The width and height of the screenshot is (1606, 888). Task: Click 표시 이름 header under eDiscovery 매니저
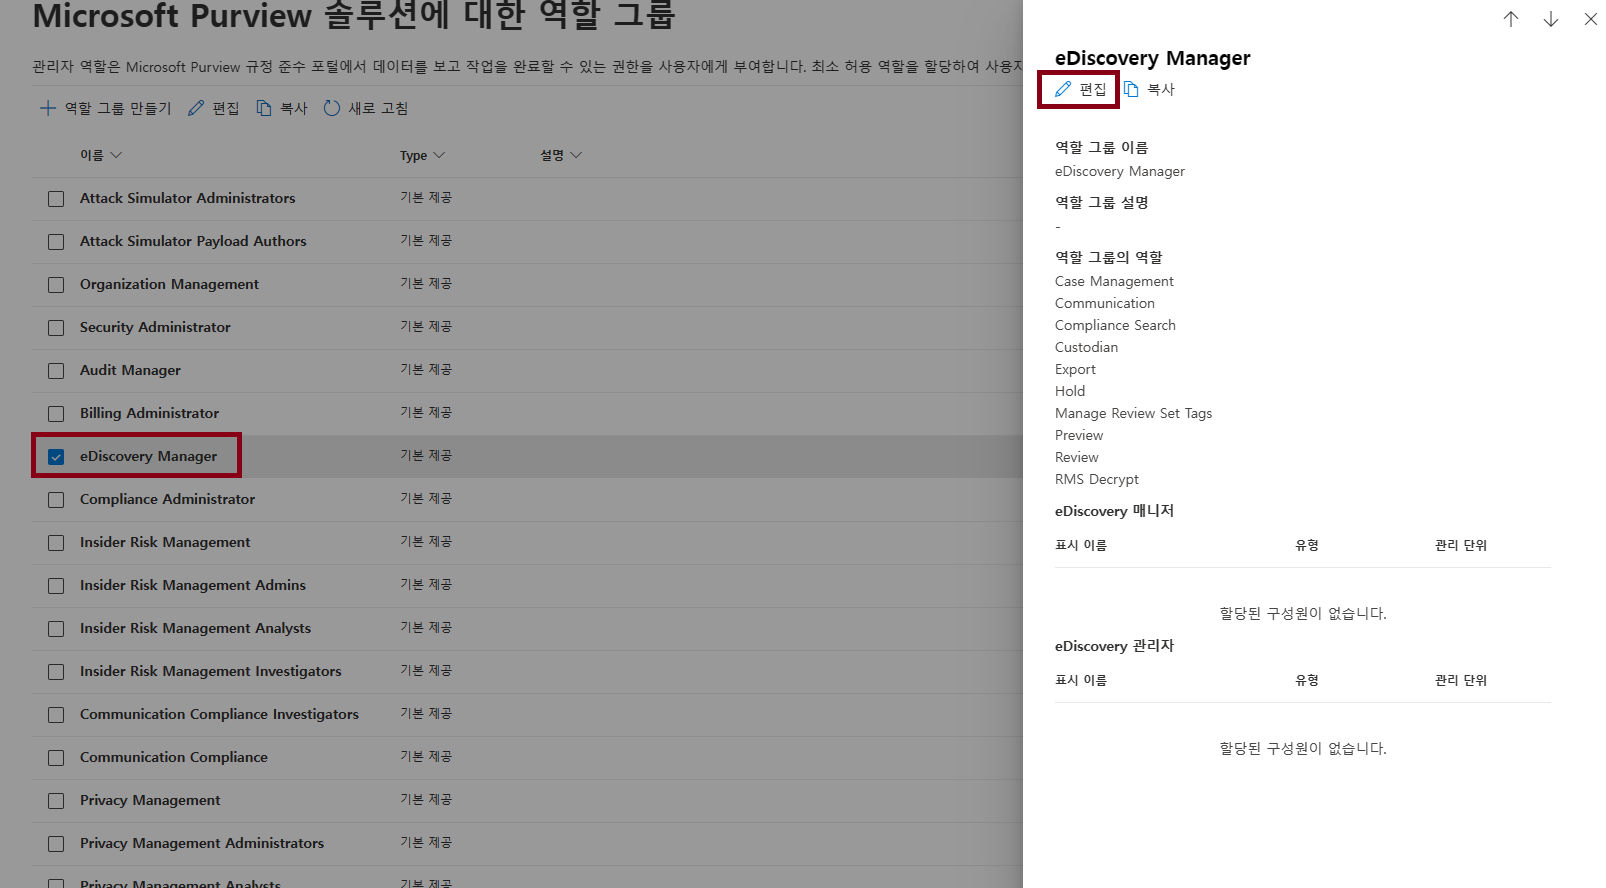pyautogui.click(x=1081, y=545)
